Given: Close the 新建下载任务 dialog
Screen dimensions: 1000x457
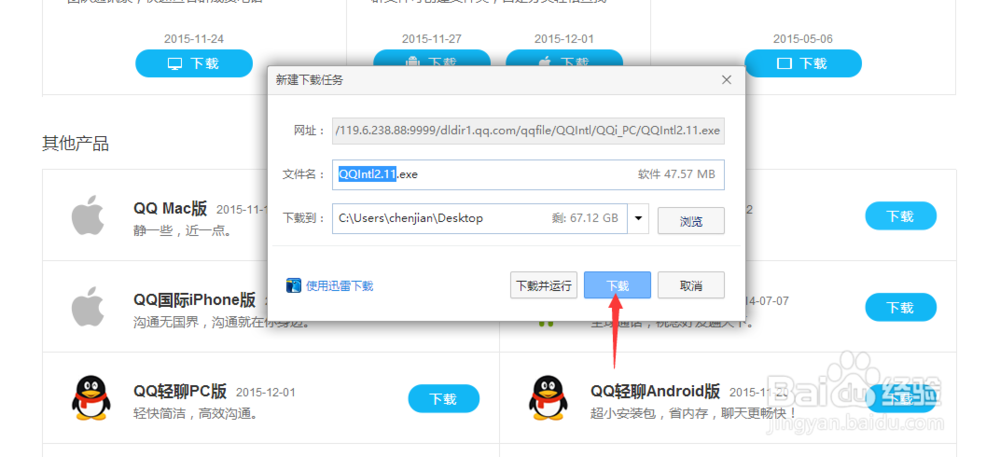Looking at the screenshot, I should pyautogui.click(x=726, y=80).
